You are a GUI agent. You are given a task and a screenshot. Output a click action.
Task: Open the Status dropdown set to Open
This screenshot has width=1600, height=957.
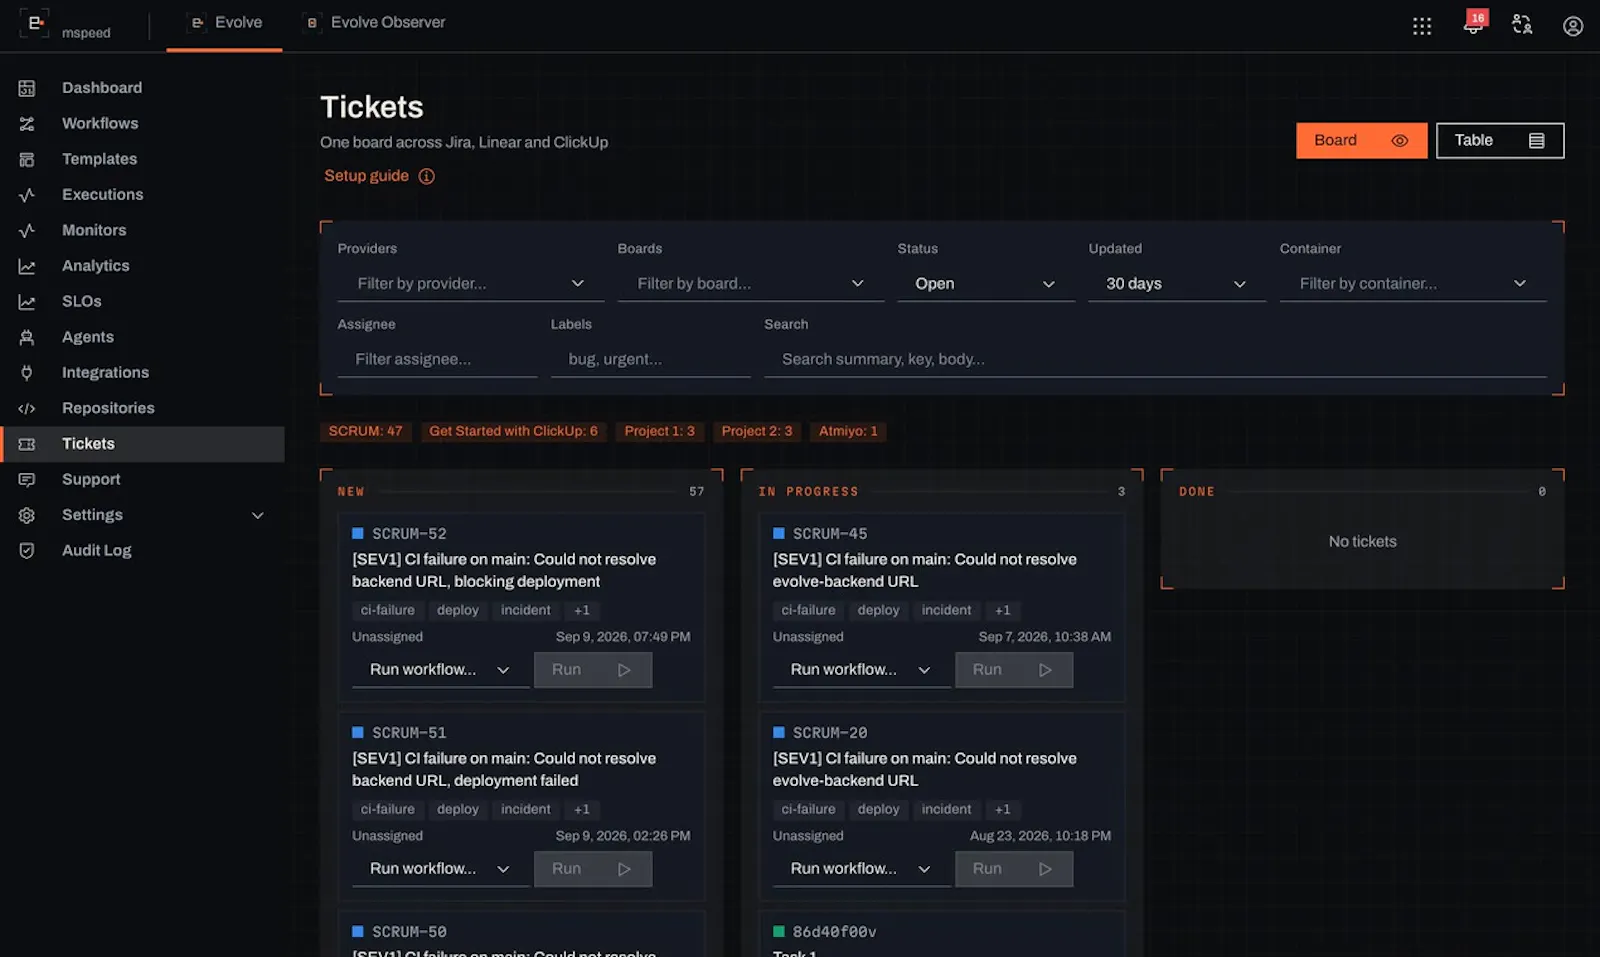click(x=986, y=284)
